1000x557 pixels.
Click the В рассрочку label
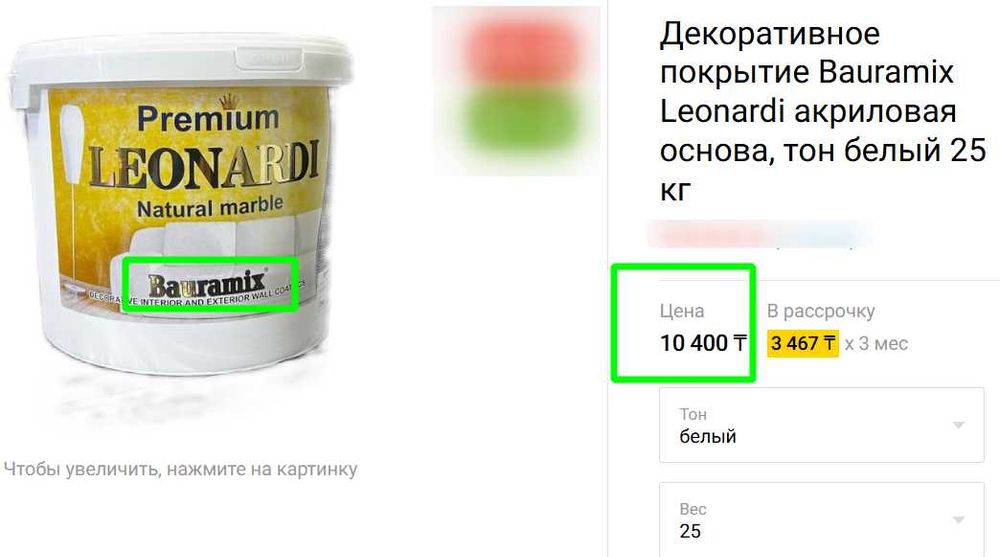[821, 311]
